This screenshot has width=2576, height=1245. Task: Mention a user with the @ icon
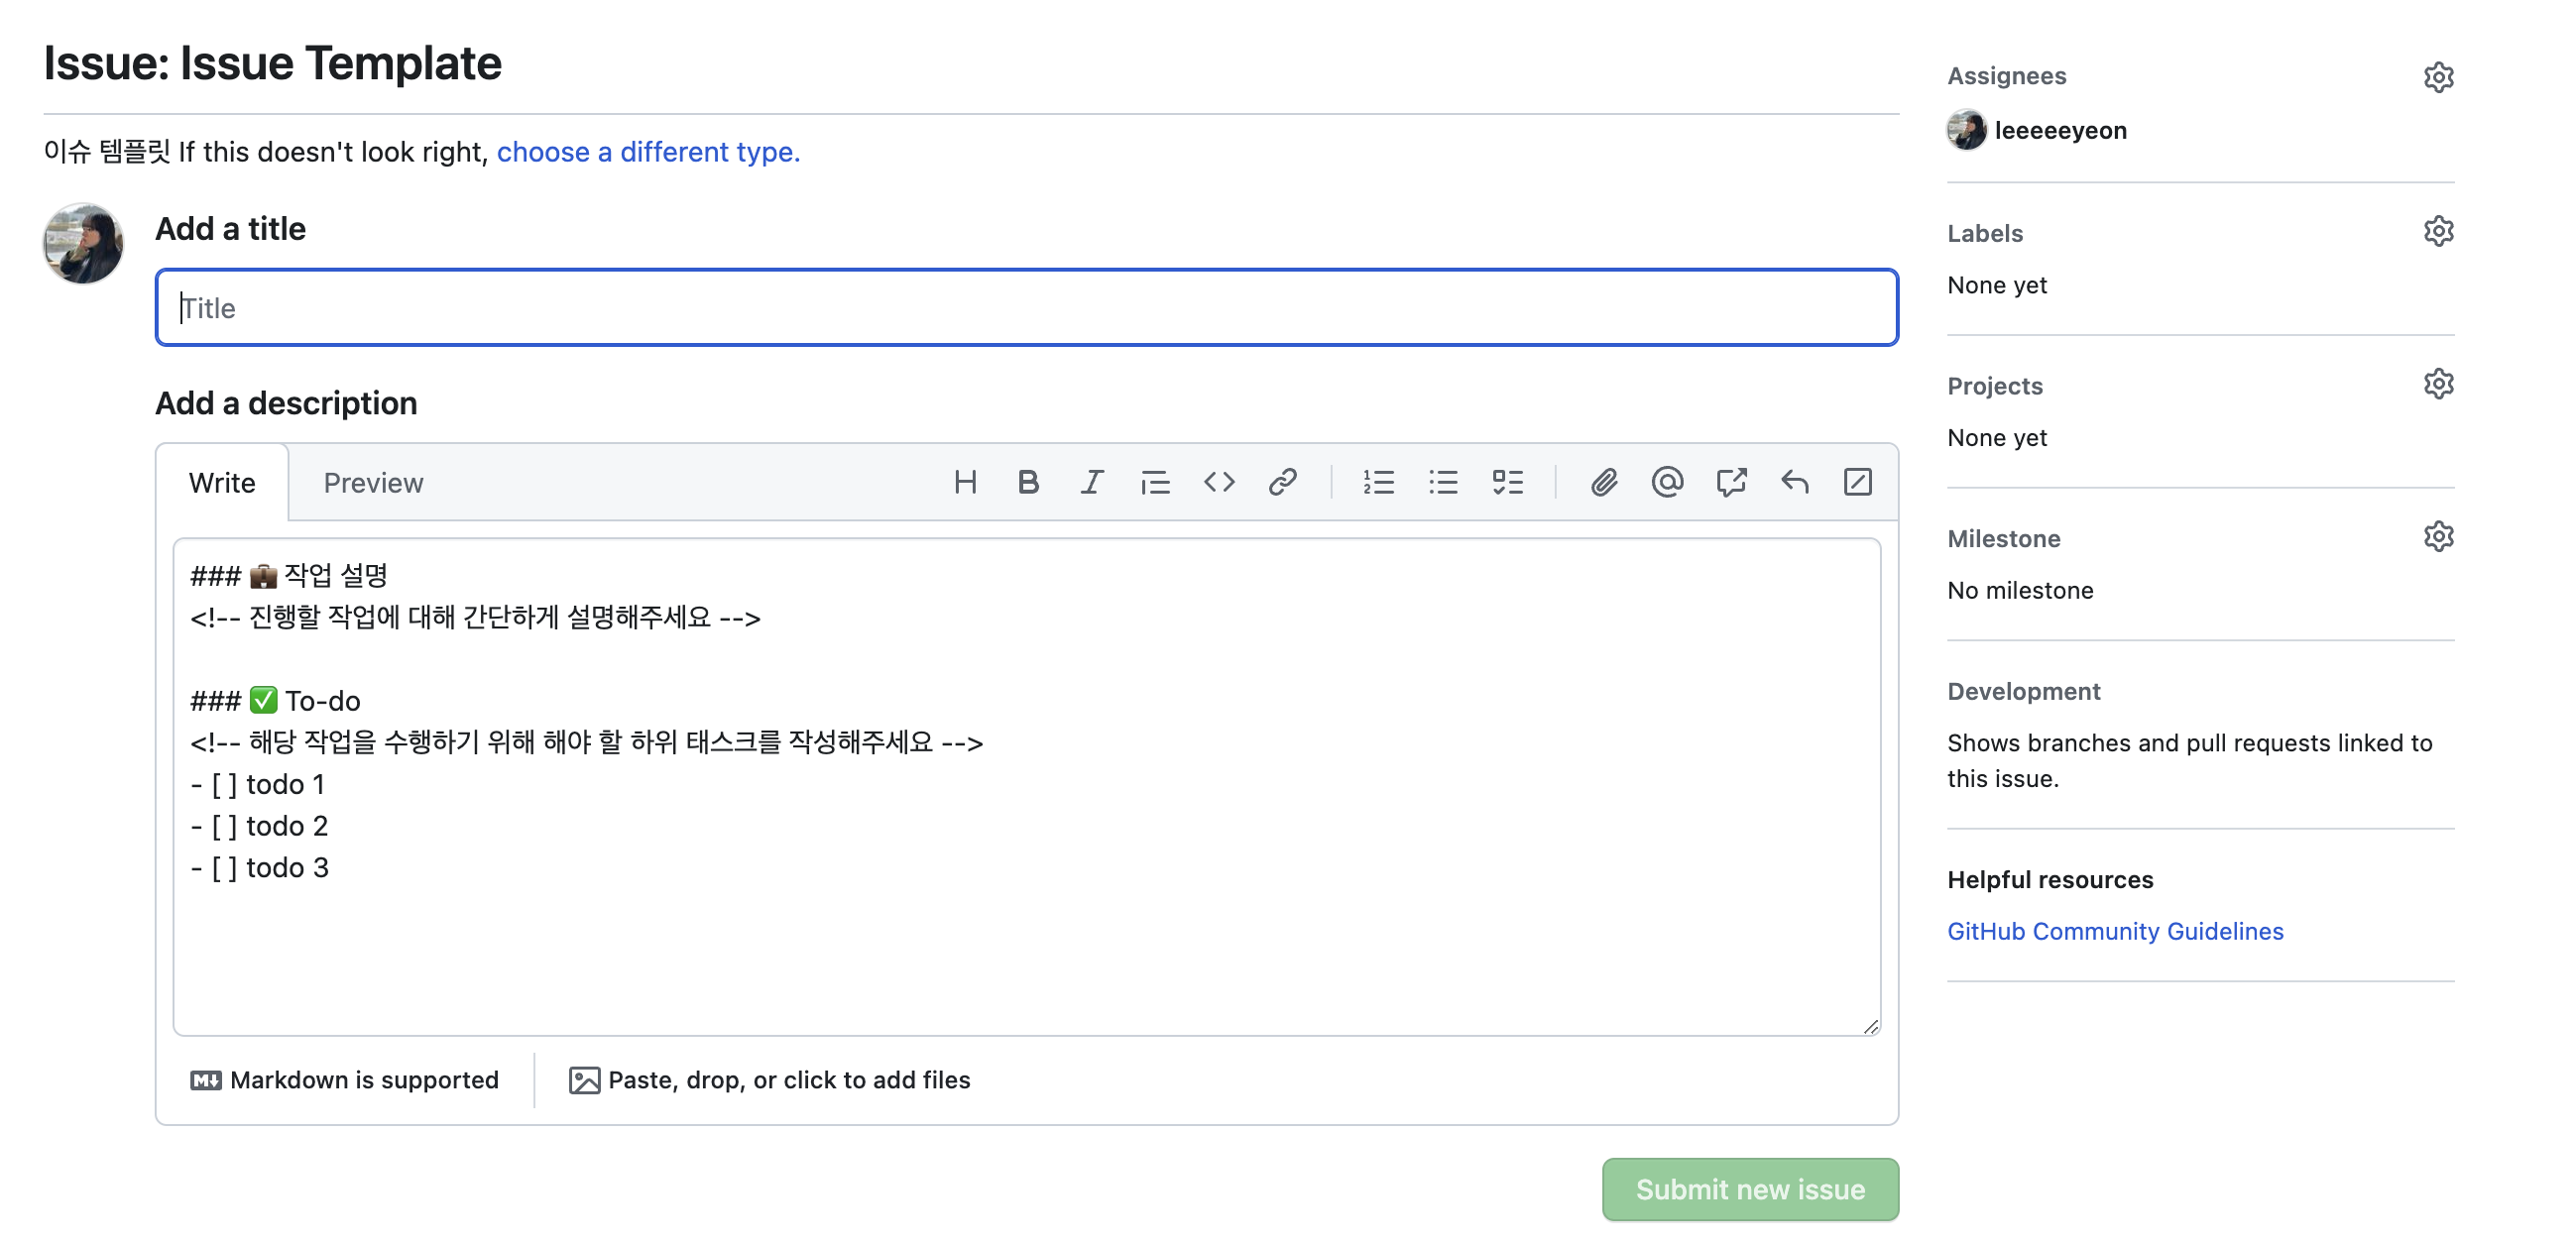pos(1667,483)
